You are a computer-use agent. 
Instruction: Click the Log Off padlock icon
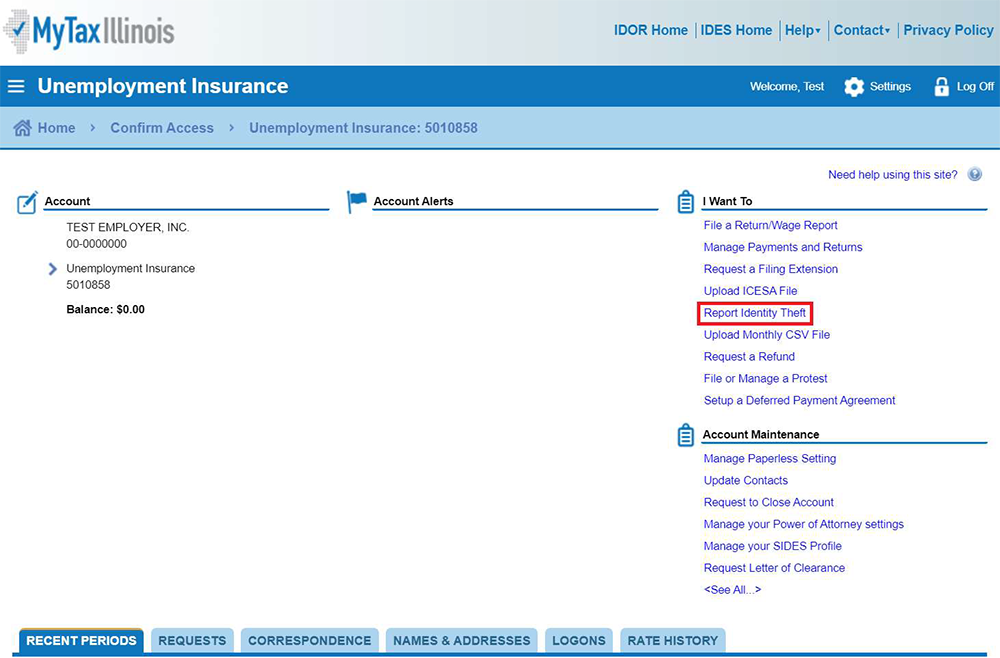[x=941, y=87]
